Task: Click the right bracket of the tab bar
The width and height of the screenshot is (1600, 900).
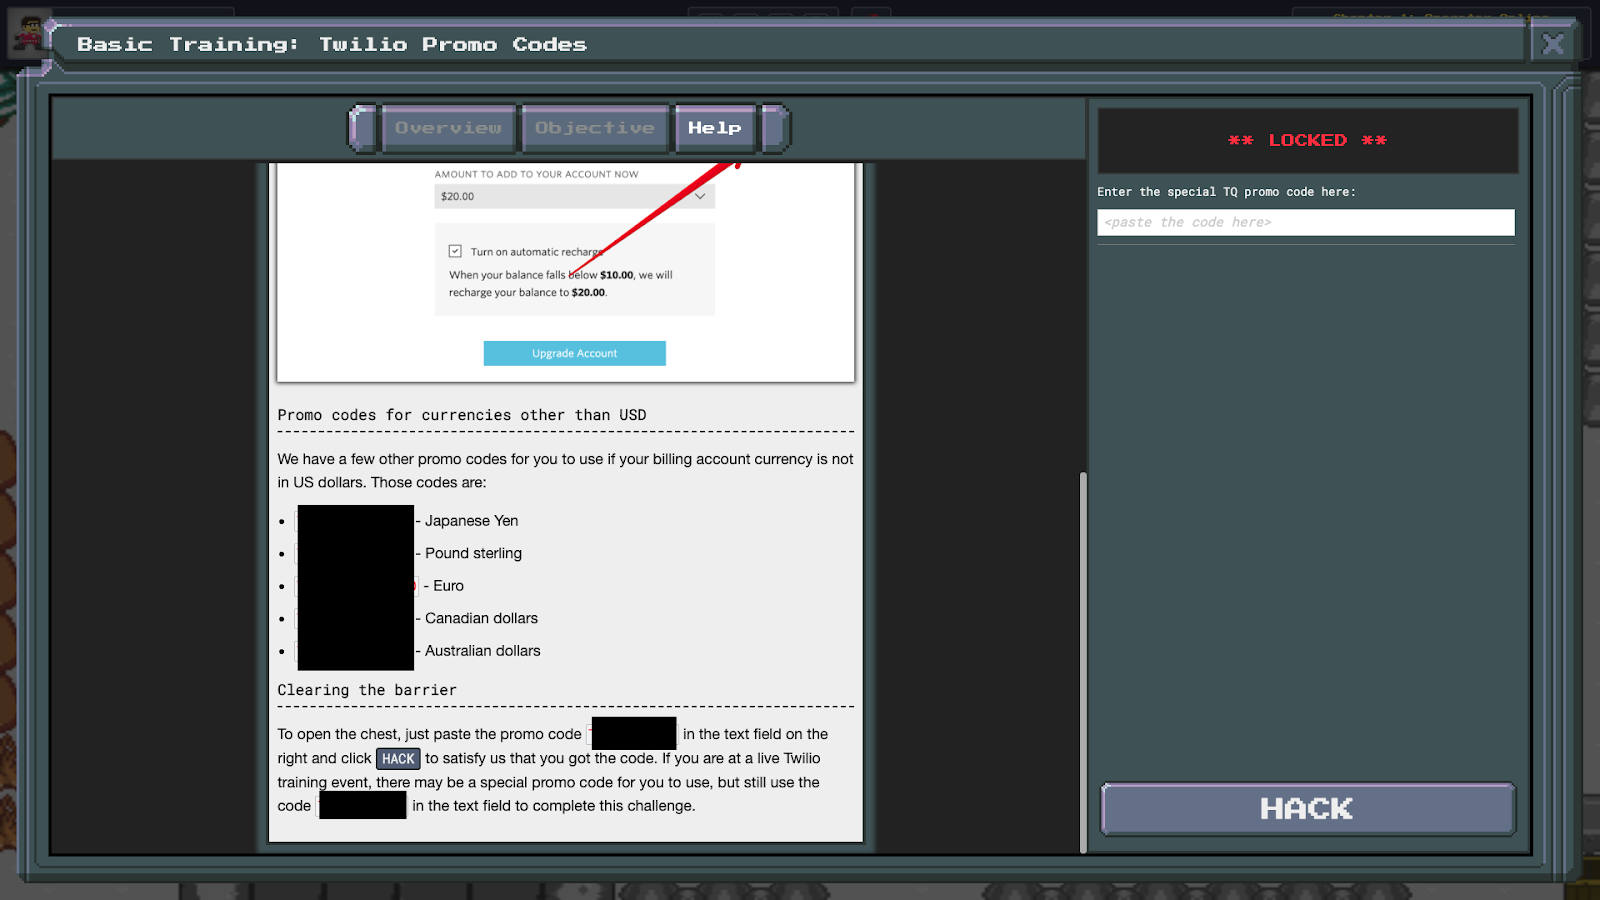Action: click(x=775, y=128)
